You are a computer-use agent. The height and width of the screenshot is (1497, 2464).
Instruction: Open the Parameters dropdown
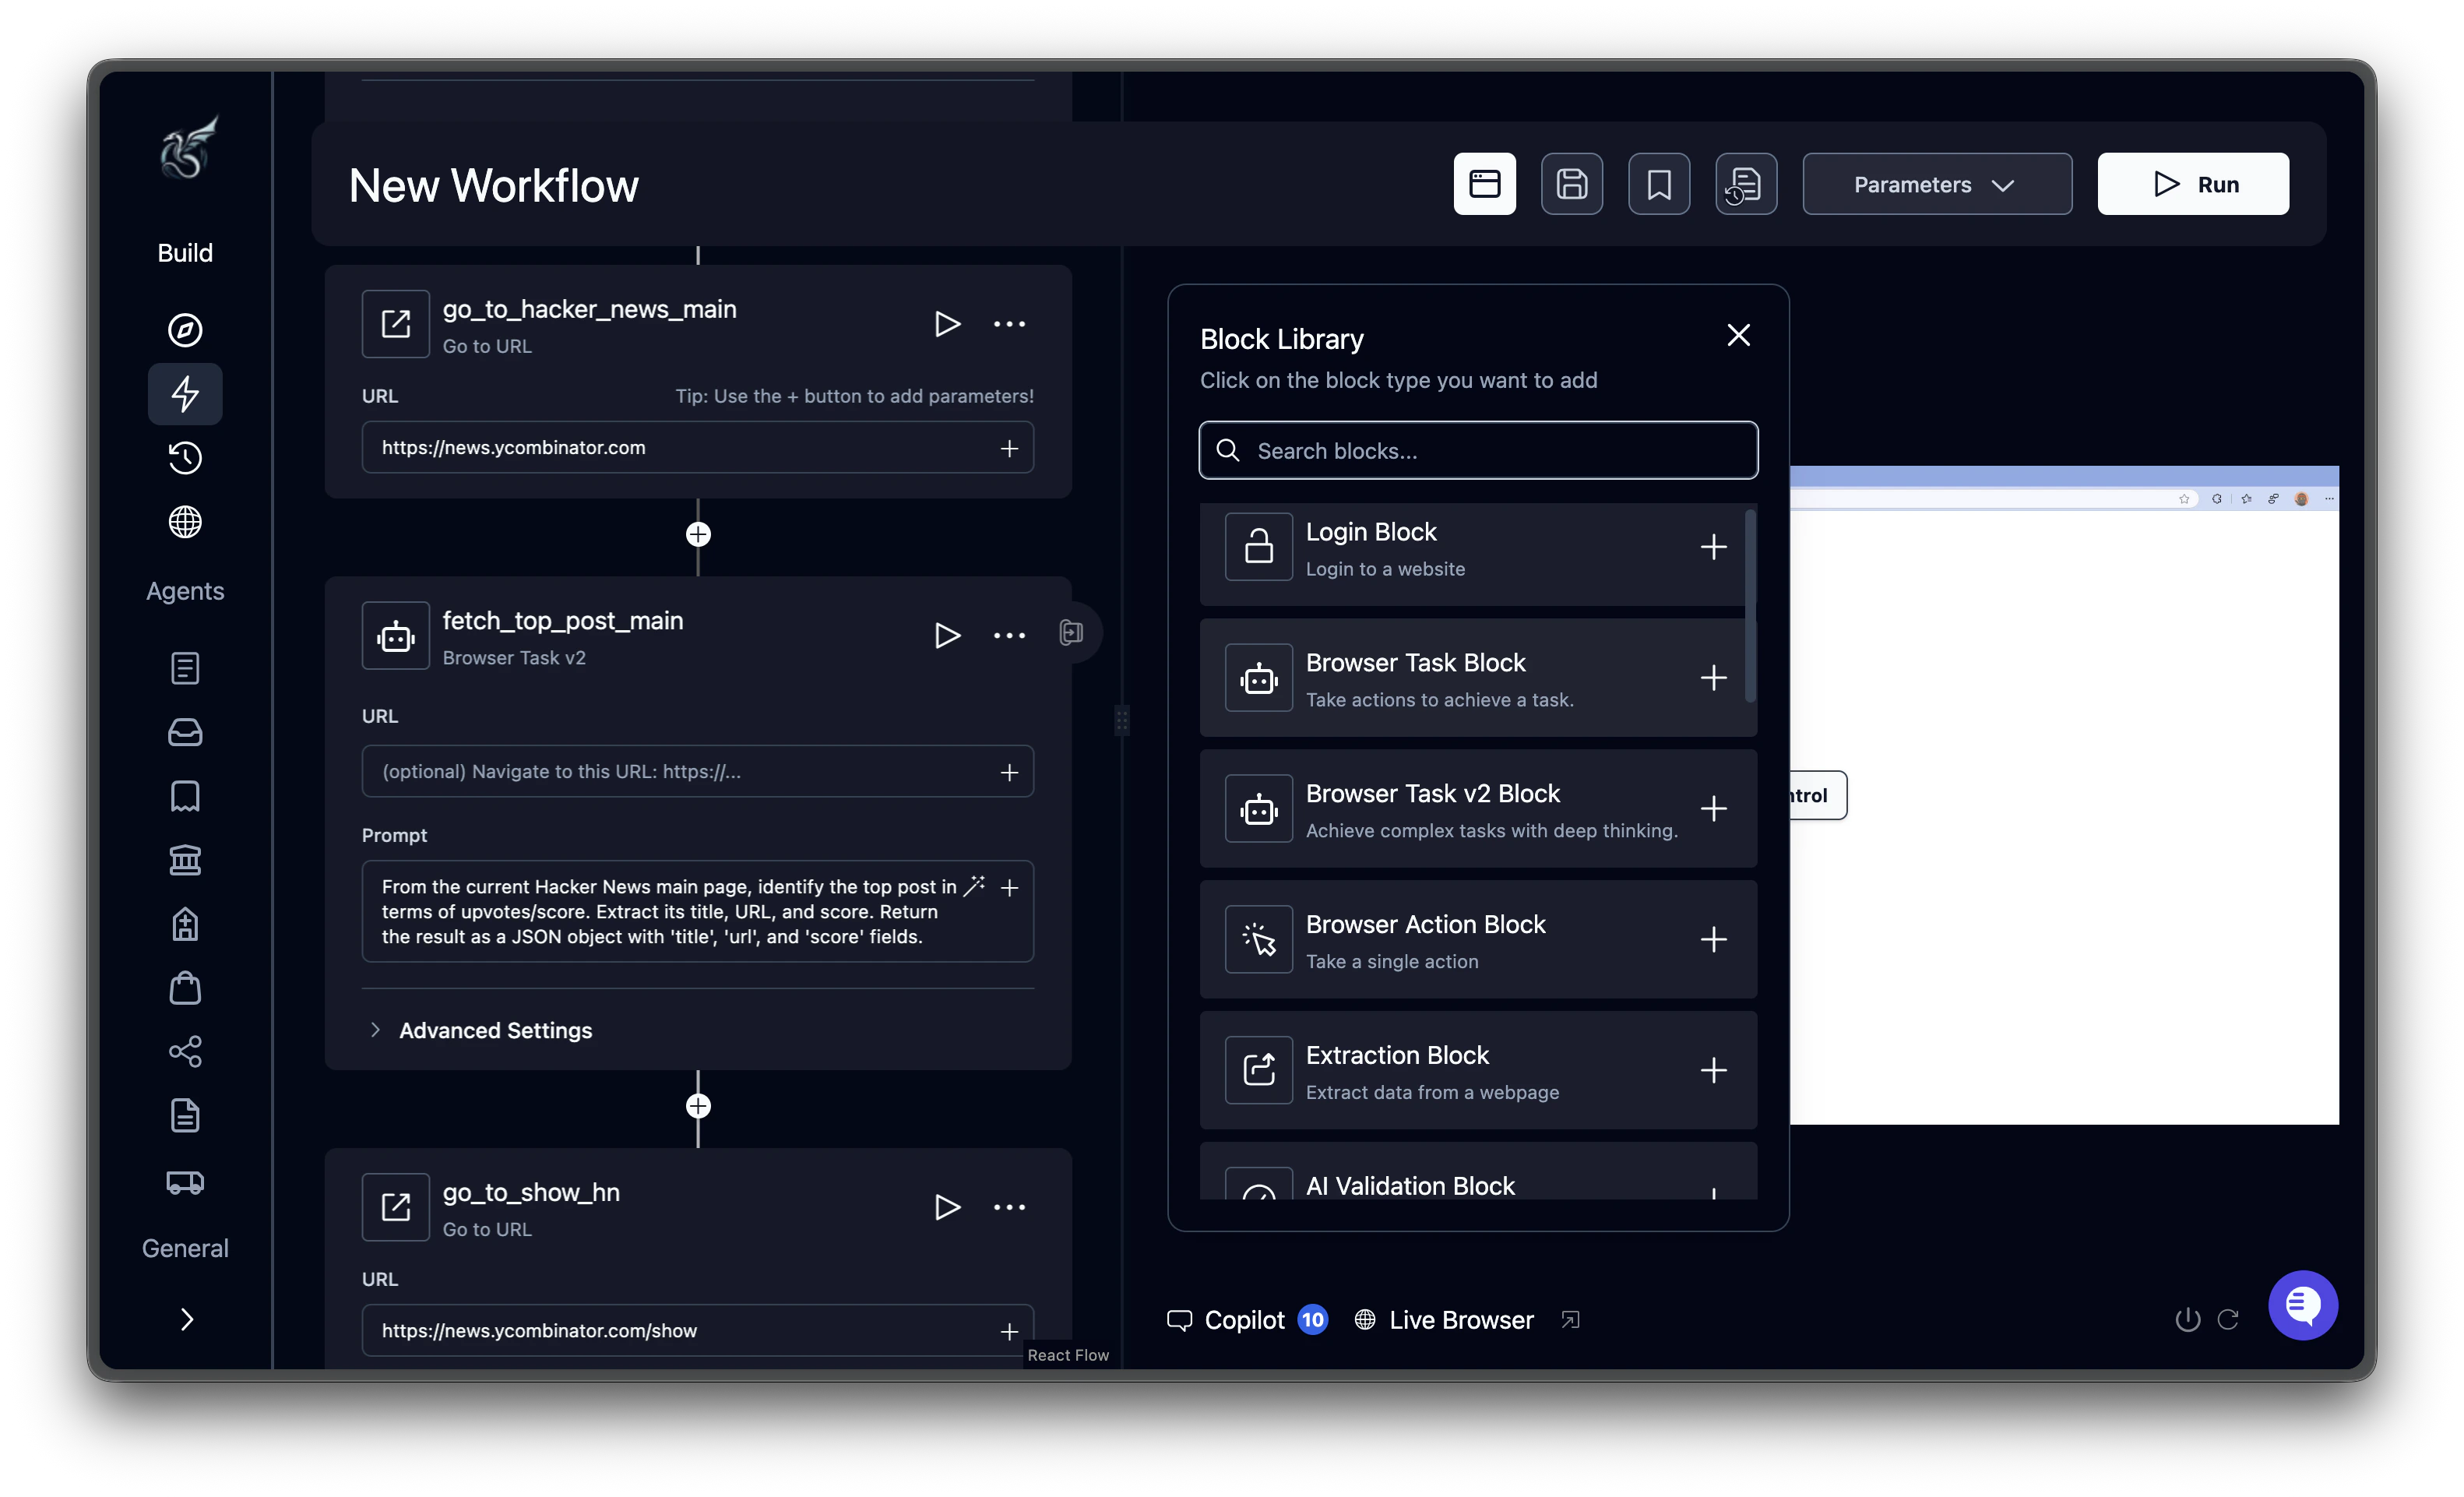(1936, 184)
